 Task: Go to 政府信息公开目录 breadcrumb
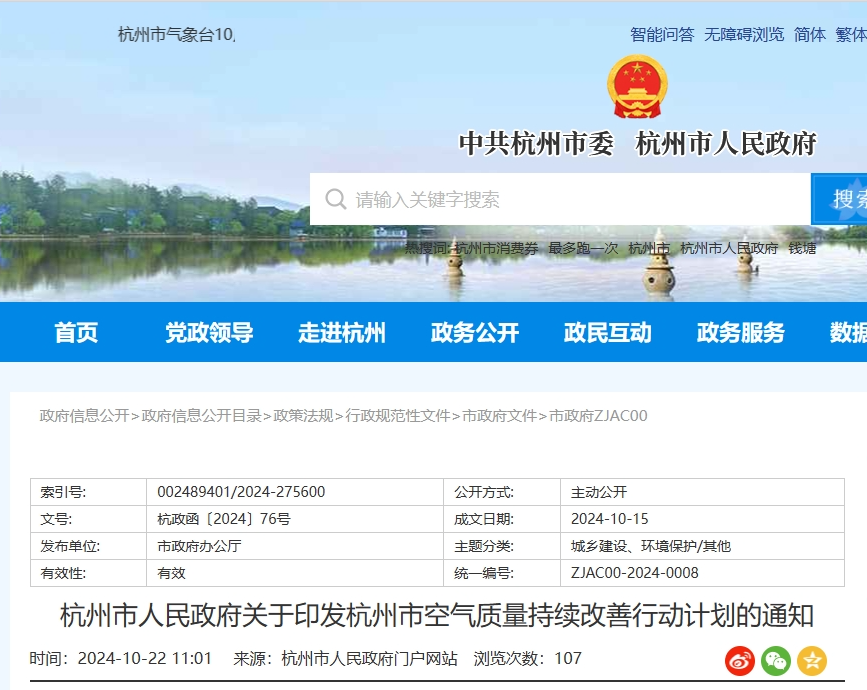(x=202, y=415)
